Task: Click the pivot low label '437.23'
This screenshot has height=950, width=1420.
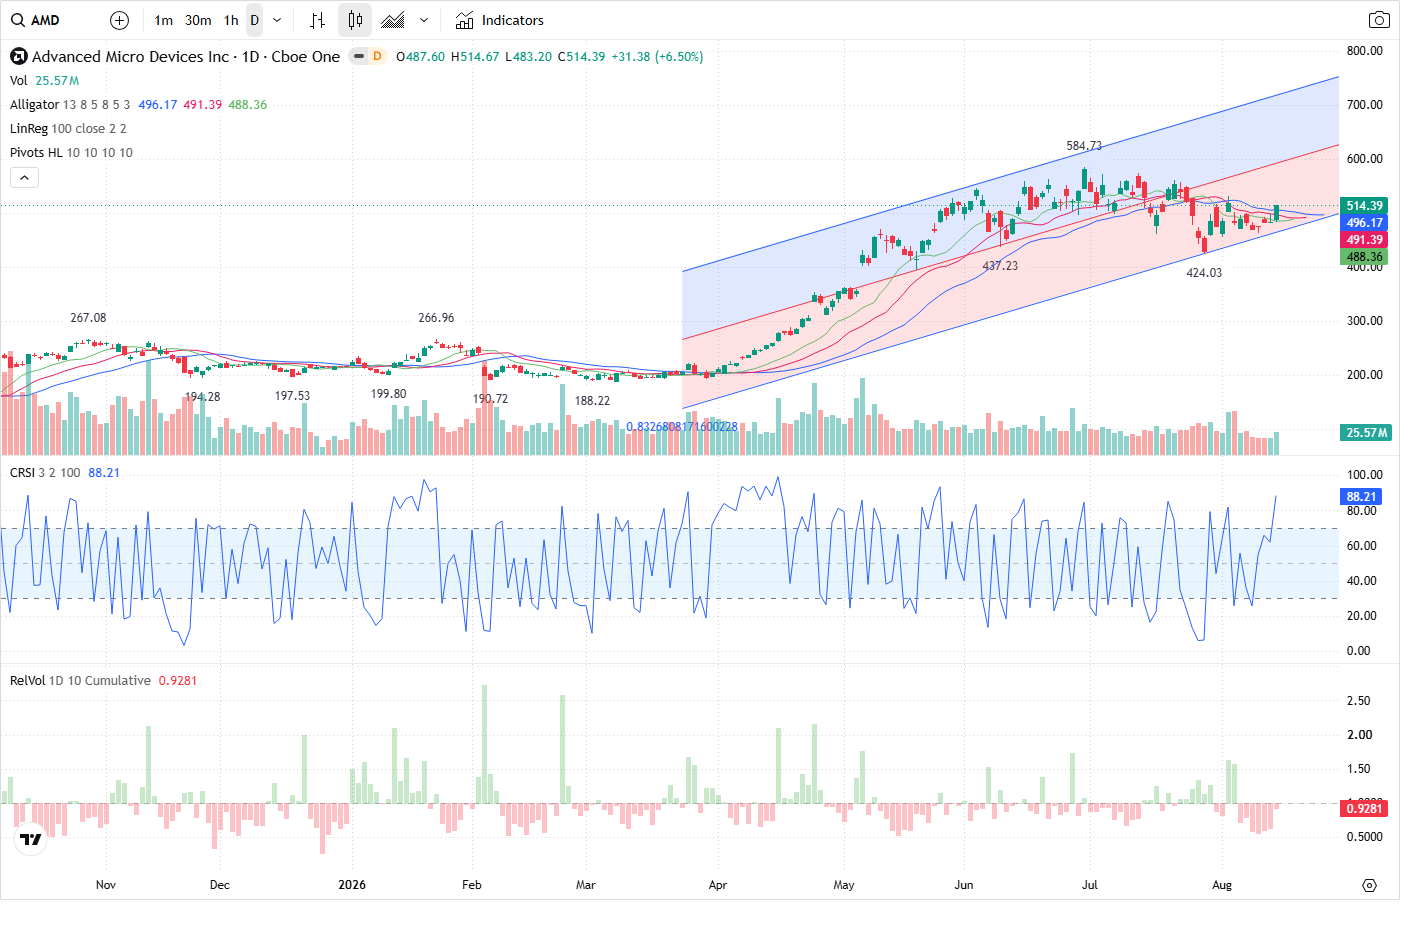Action: pyautogui.click(x=1000, y=266)
